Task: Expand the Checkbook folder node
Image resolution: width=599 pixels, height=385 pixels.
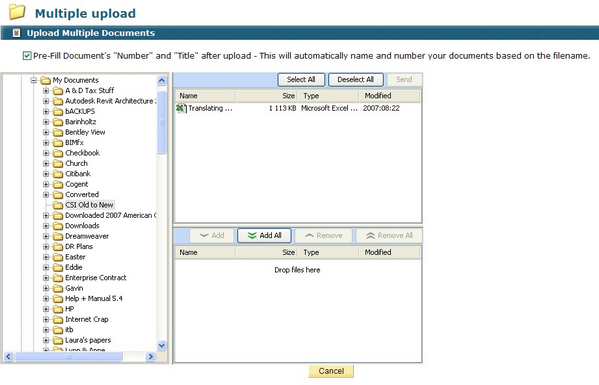Action: (x=46, y=153)
